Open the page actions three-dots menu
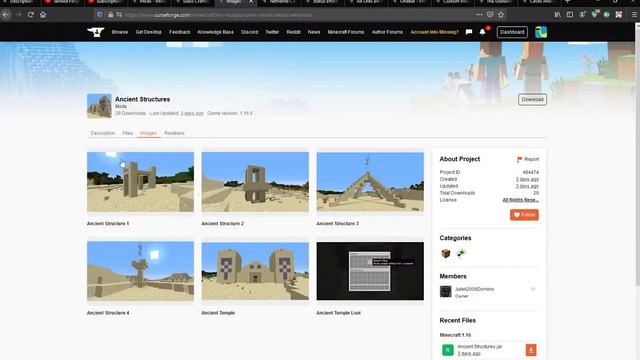The width and height of the screenshot is (640, 360). tap(479, 15)
